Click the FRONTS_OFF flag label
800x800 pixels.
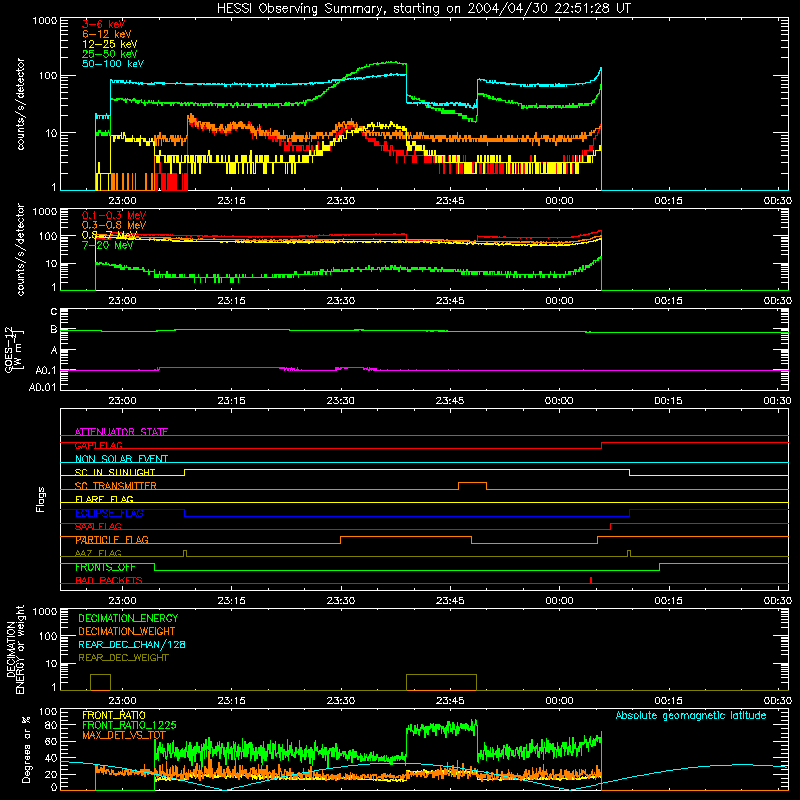click(105, 567)
